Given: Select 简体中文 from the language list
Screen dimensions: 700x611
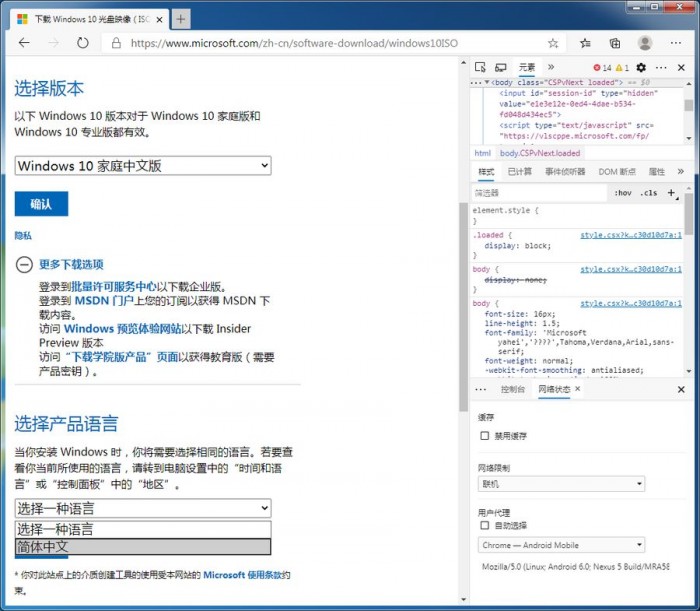Looking at the screenshot, I should coord(143,547).
